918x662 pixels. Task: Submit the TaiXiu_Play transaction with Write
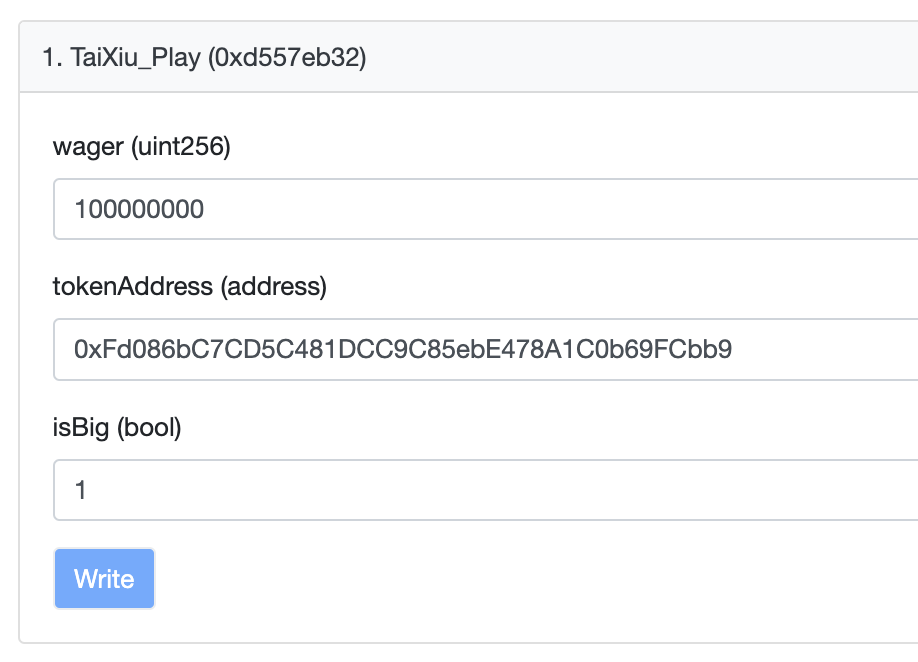coord(104,579)
